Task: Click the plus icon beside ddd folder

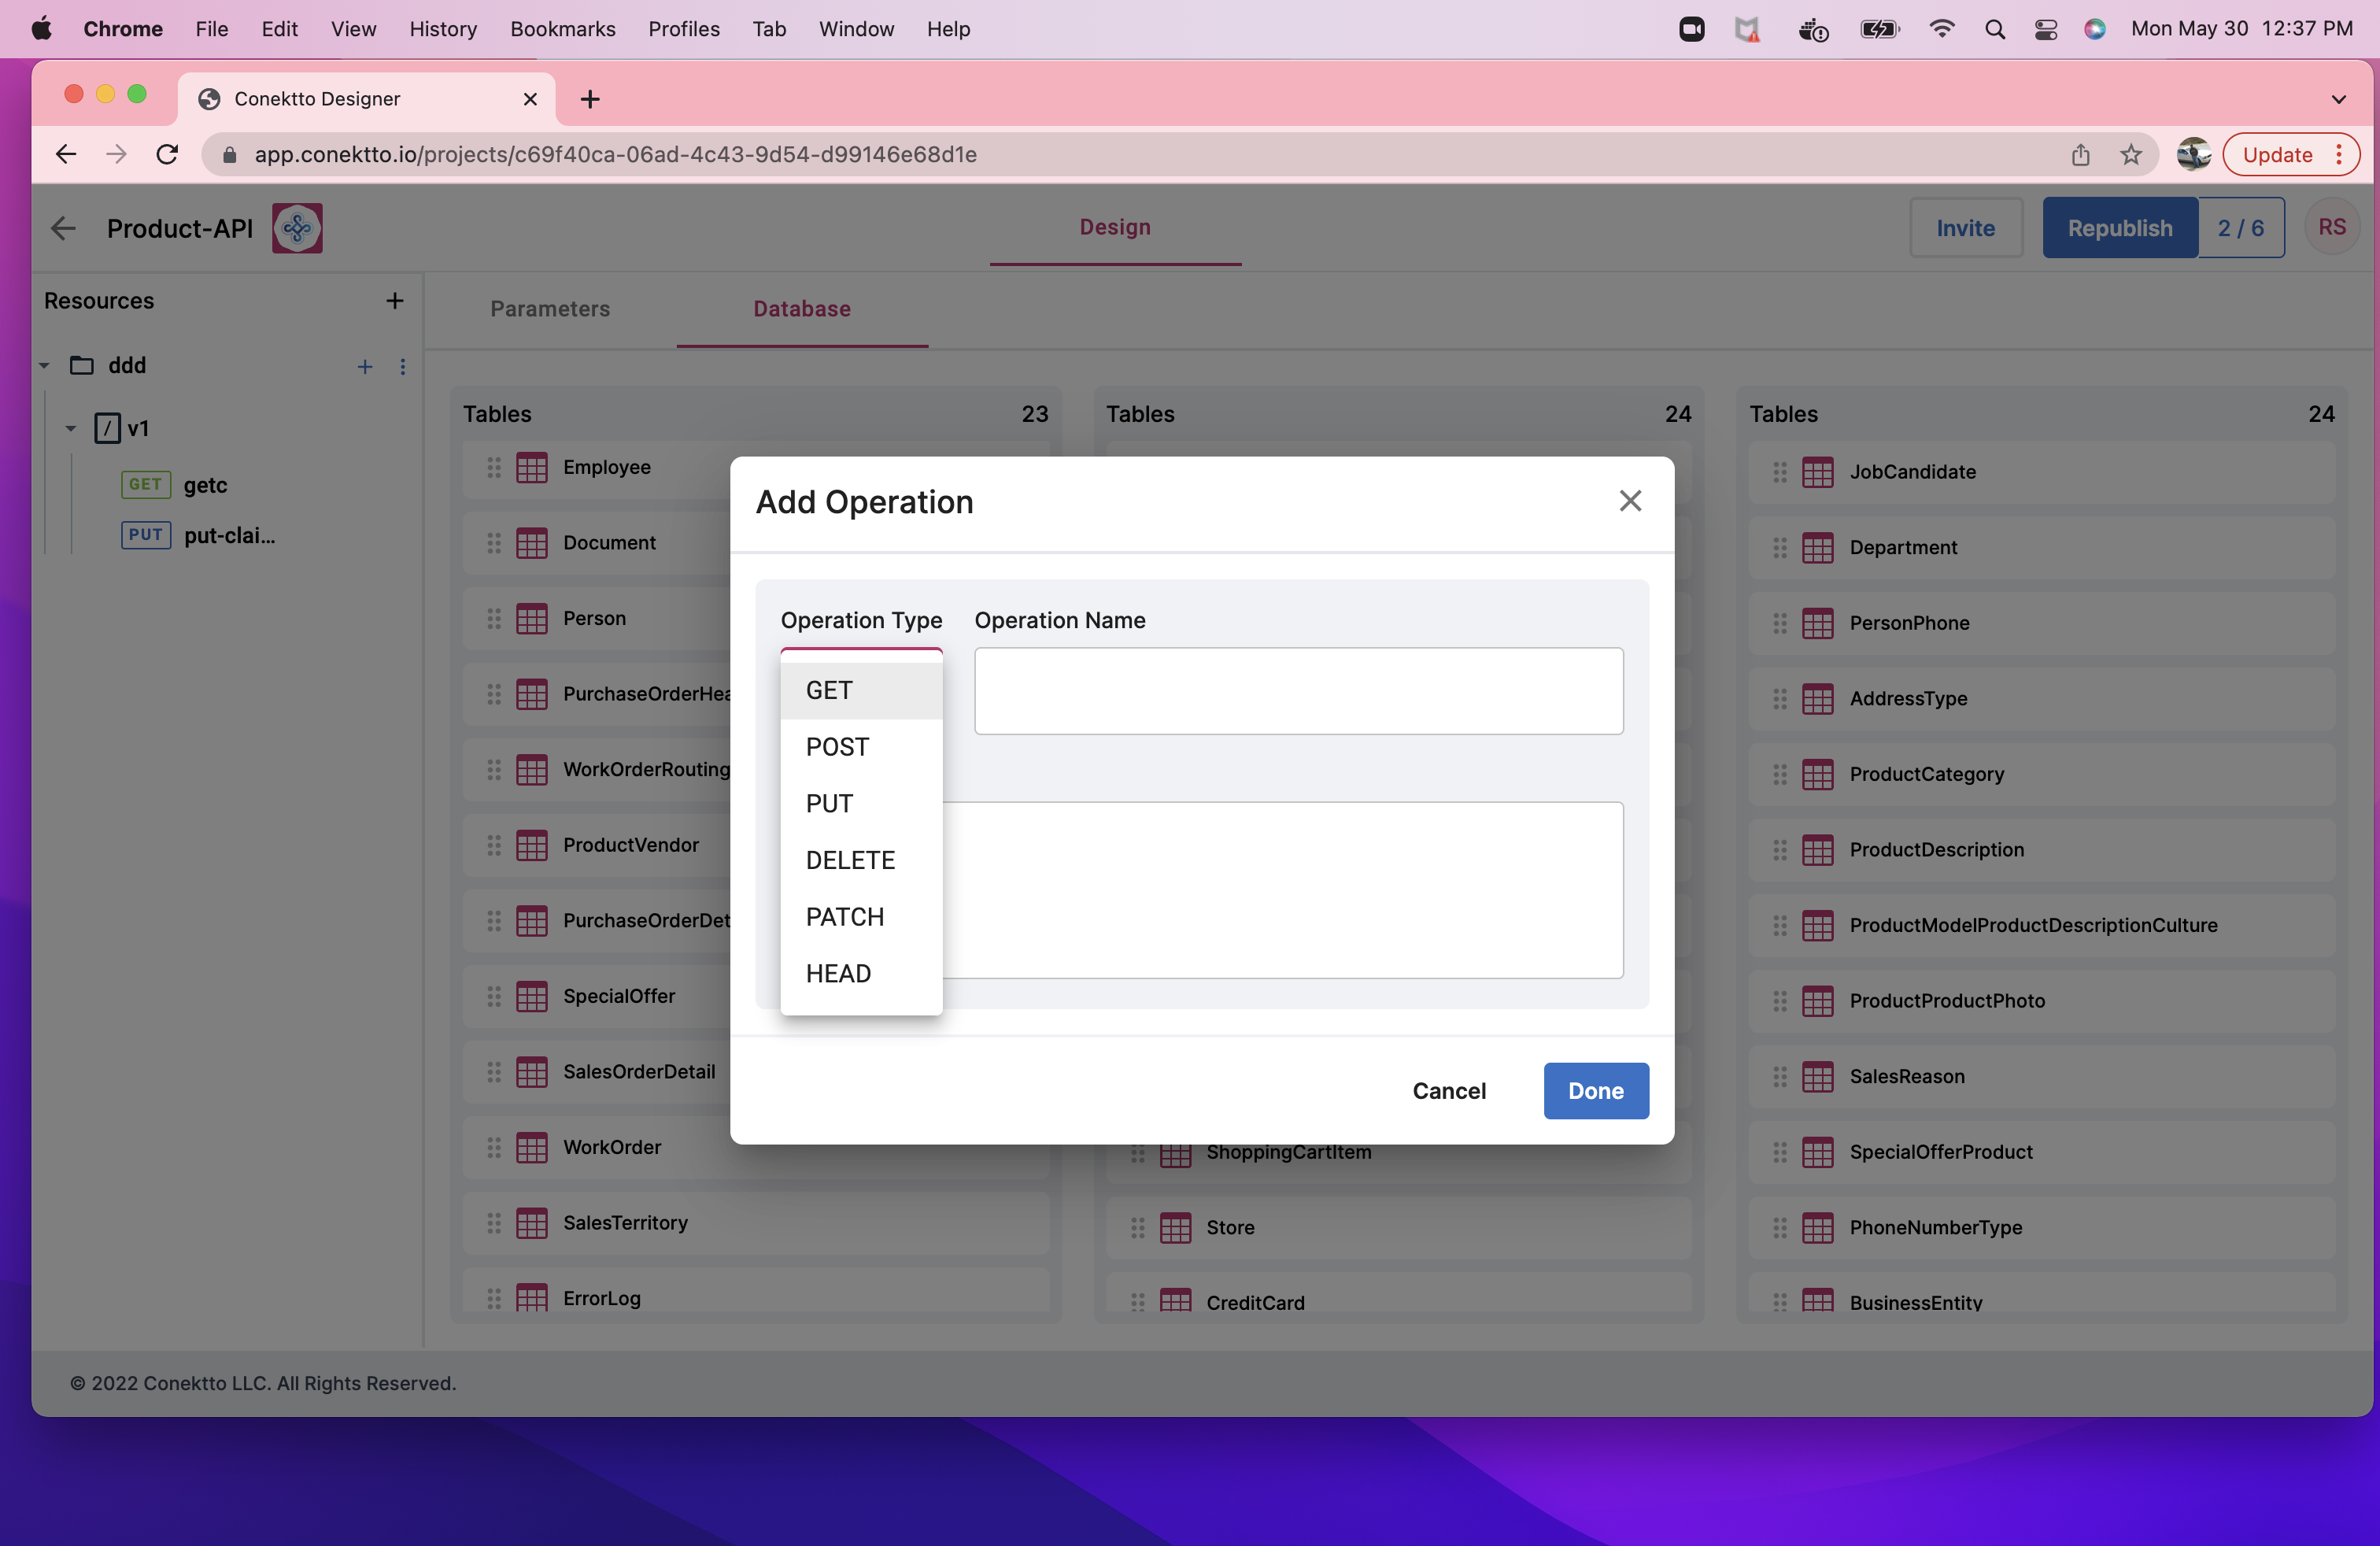Action: (x=365, y=367)
